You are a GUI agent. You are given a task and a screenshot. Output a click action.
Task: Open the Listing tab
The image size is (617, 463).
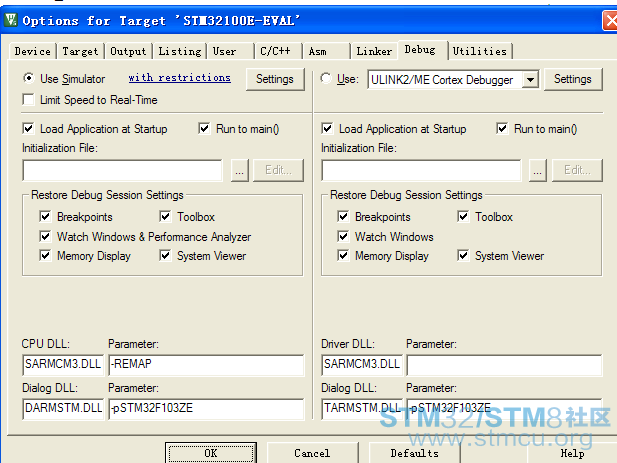point(180,51)
